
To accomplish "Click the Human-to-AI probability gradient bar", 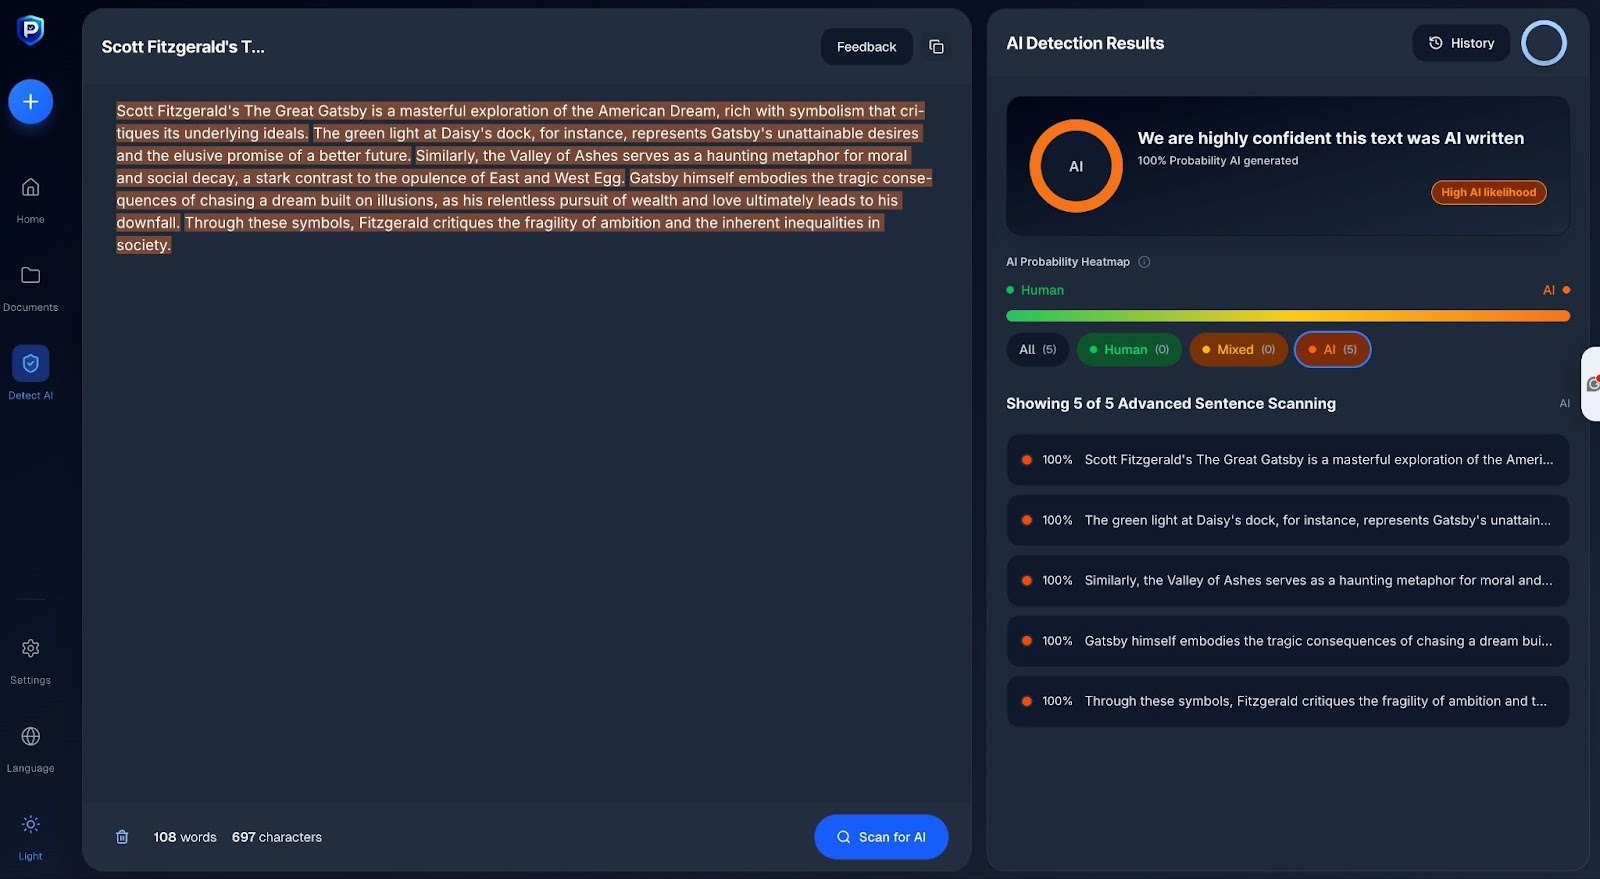I will [x=1287, y=316].
